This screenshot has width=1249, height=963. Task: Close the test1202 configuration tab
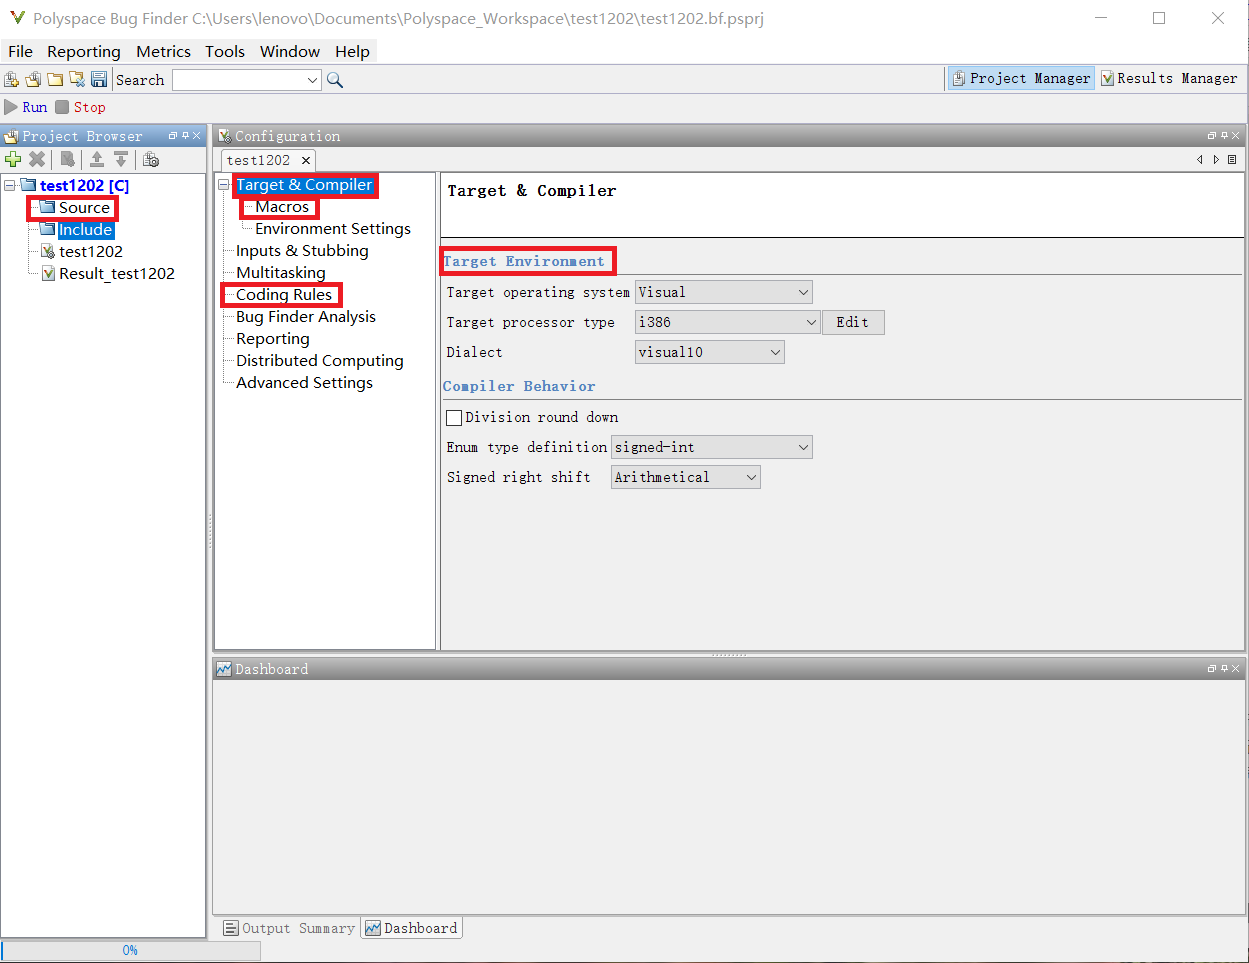click(306, 160)
